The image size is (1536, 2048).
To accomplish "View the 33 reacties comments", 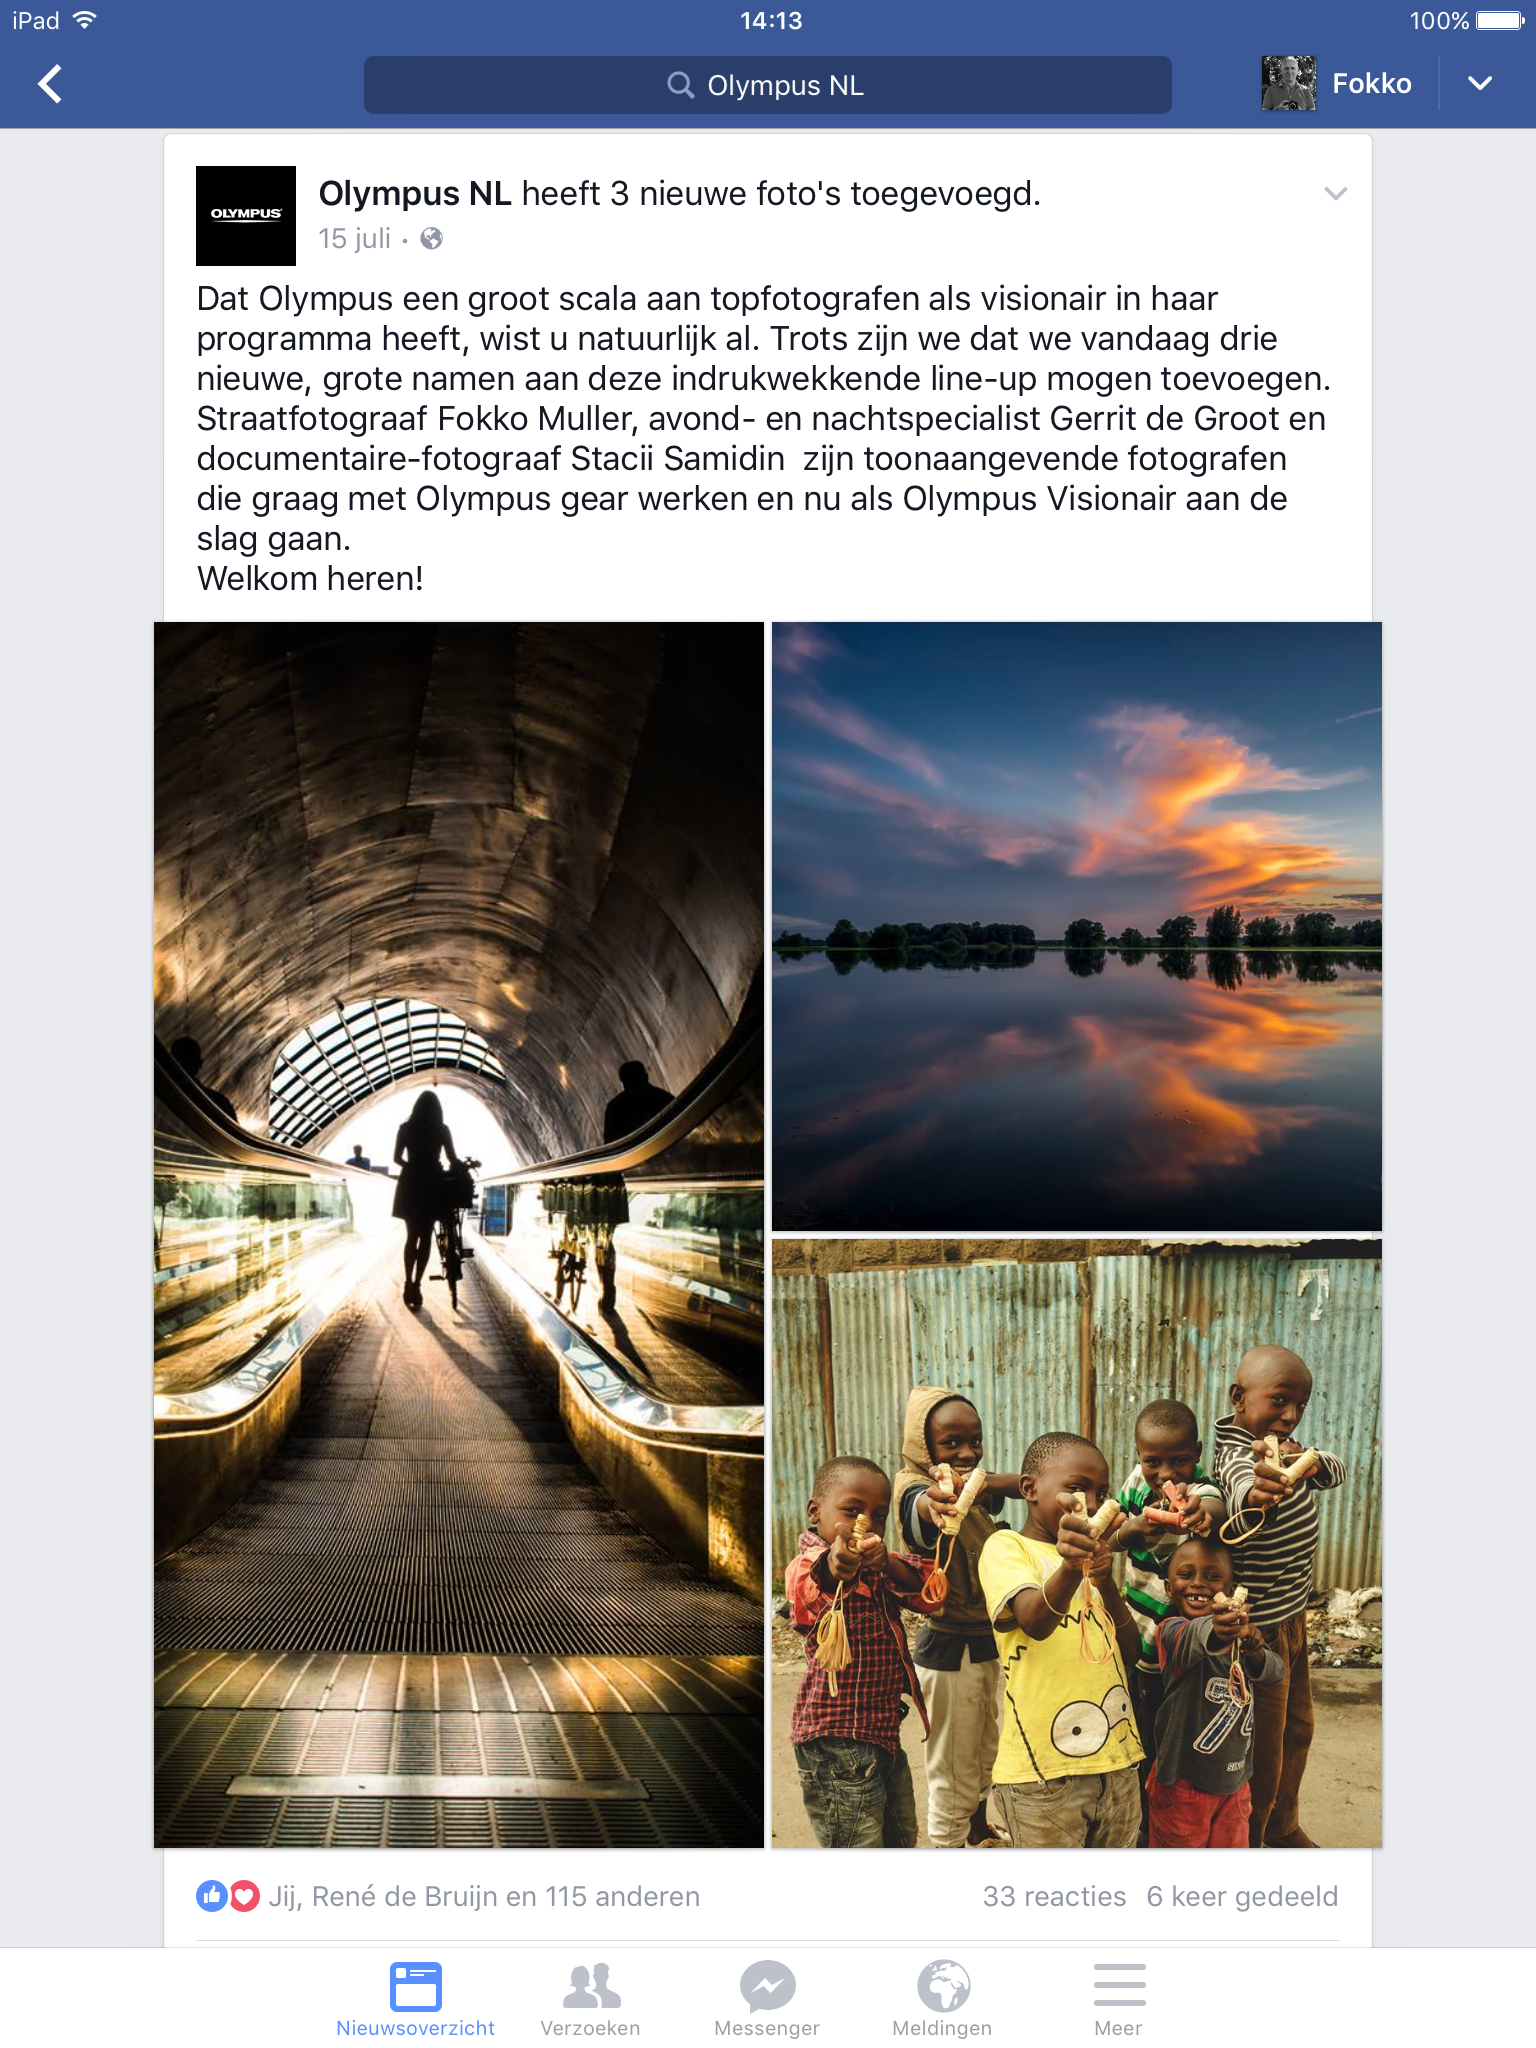I will pyautogui.click(x=1054, y=1897).
